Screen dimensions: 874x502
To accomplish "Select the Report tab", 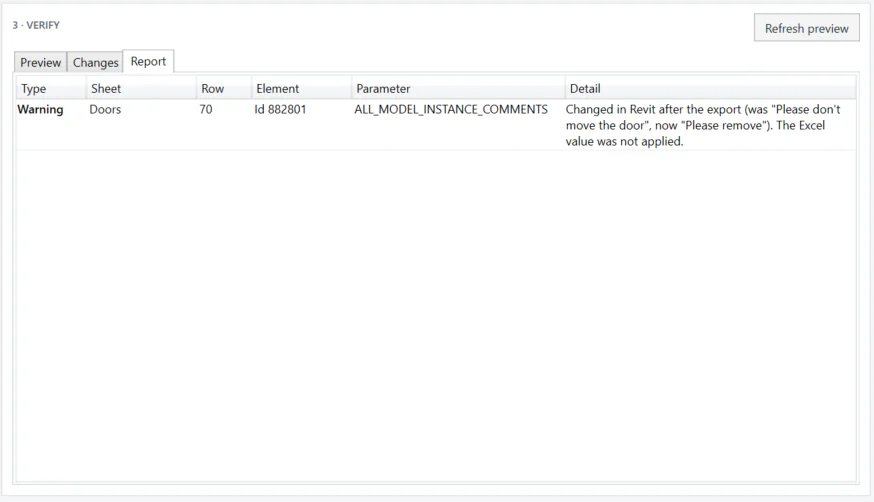I will 148,61.
